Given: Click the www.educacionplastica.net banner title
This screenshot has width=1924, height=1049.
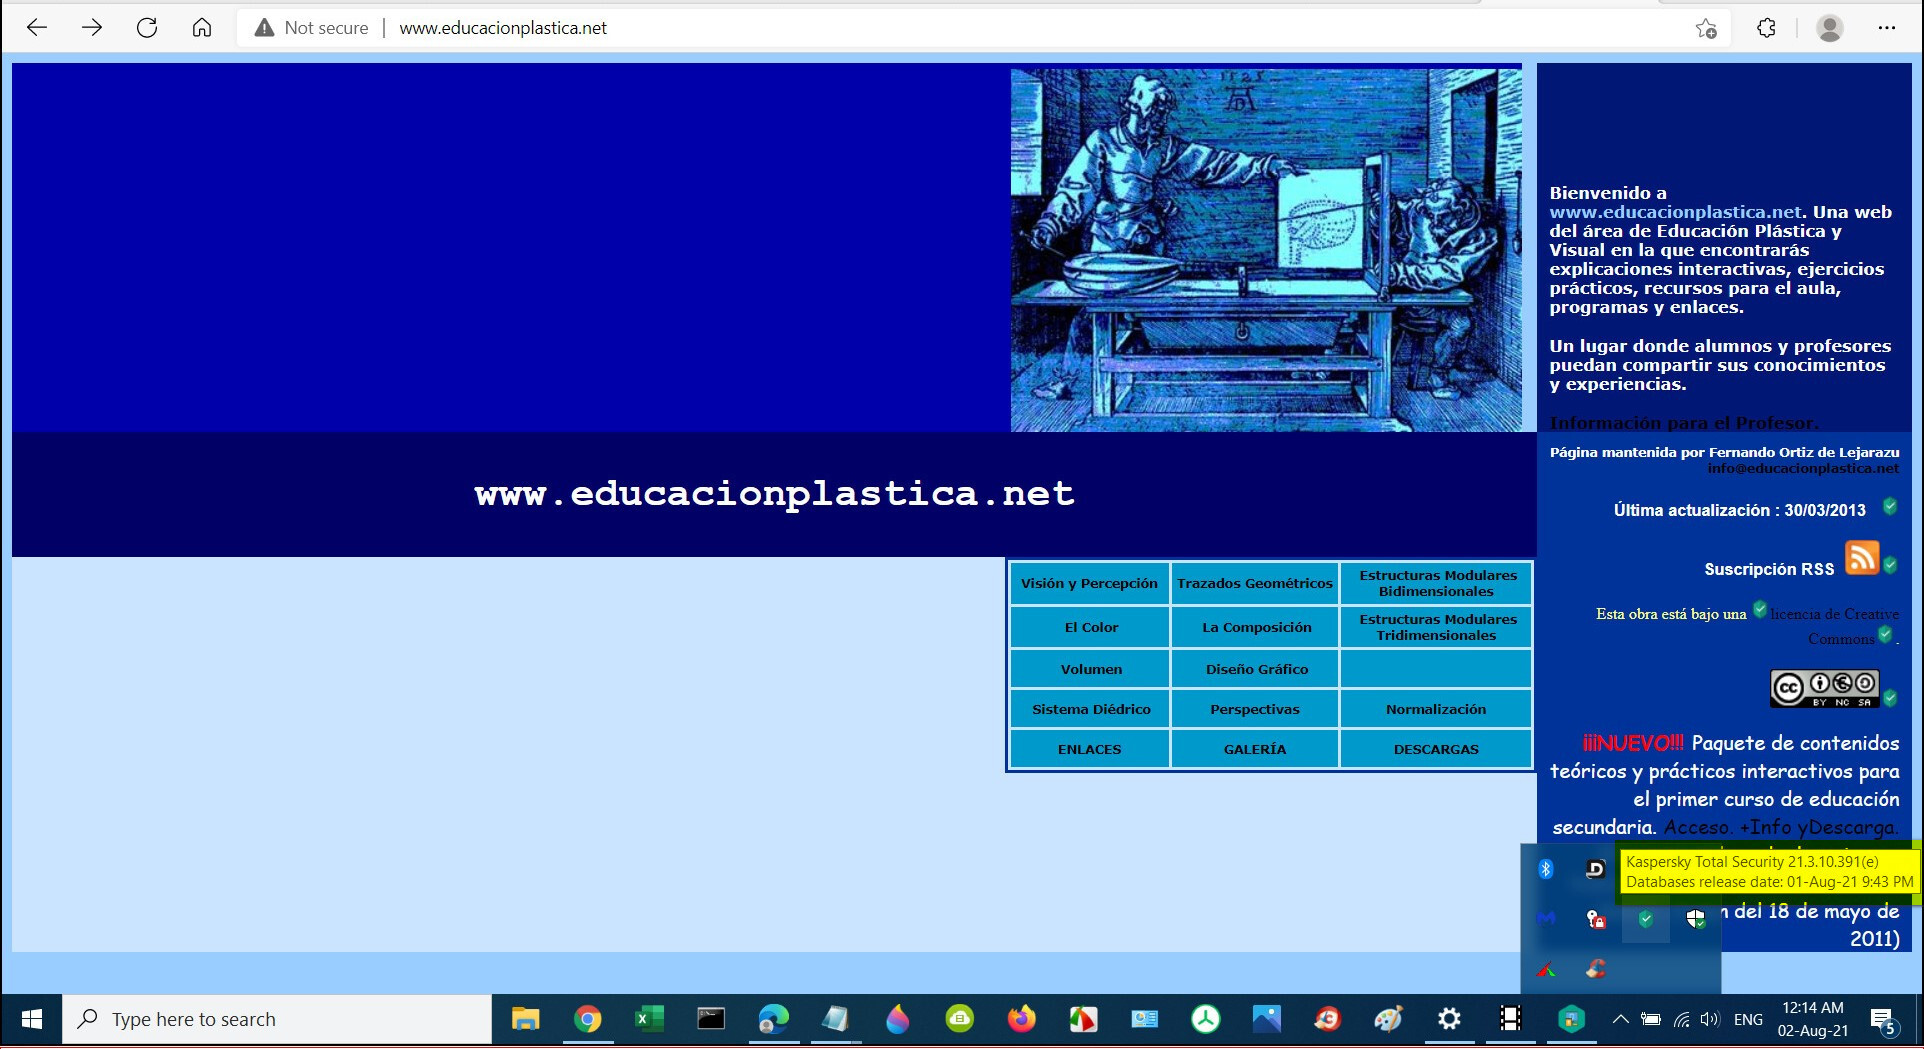Looking at the screenshot, I should coord(774,494).
